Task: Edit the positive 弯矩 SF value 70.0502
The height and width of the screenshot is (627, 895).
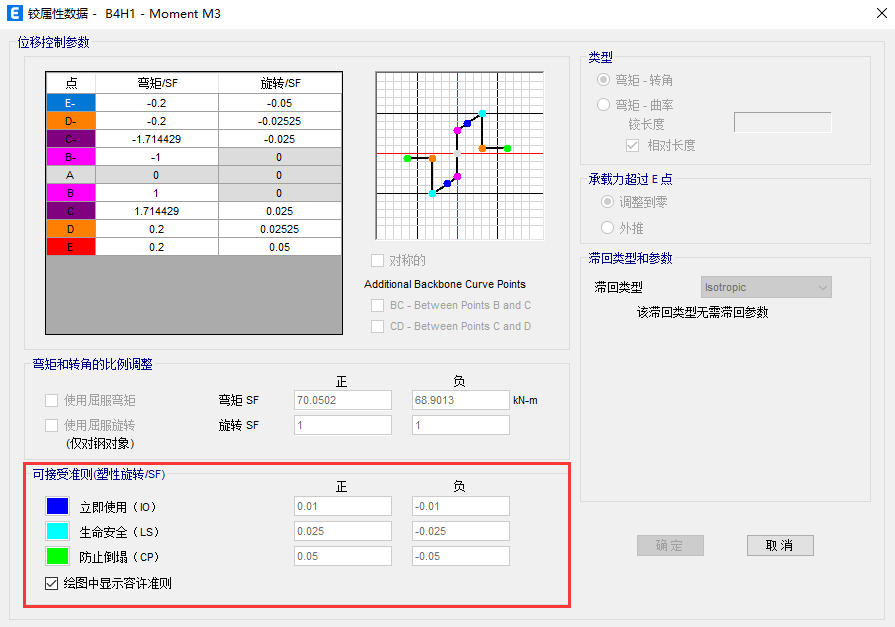Action: (342, 400)
